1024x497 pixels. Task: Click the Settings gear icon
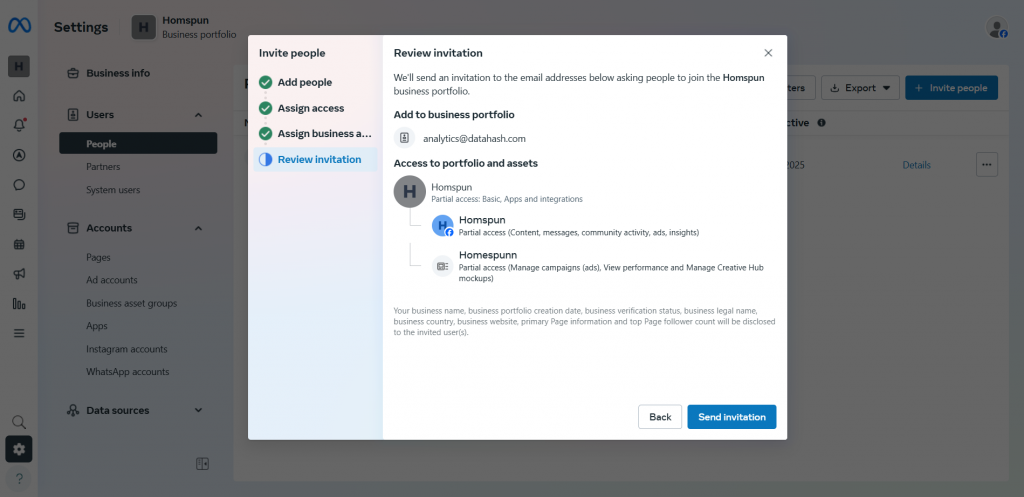pos(19,449)
